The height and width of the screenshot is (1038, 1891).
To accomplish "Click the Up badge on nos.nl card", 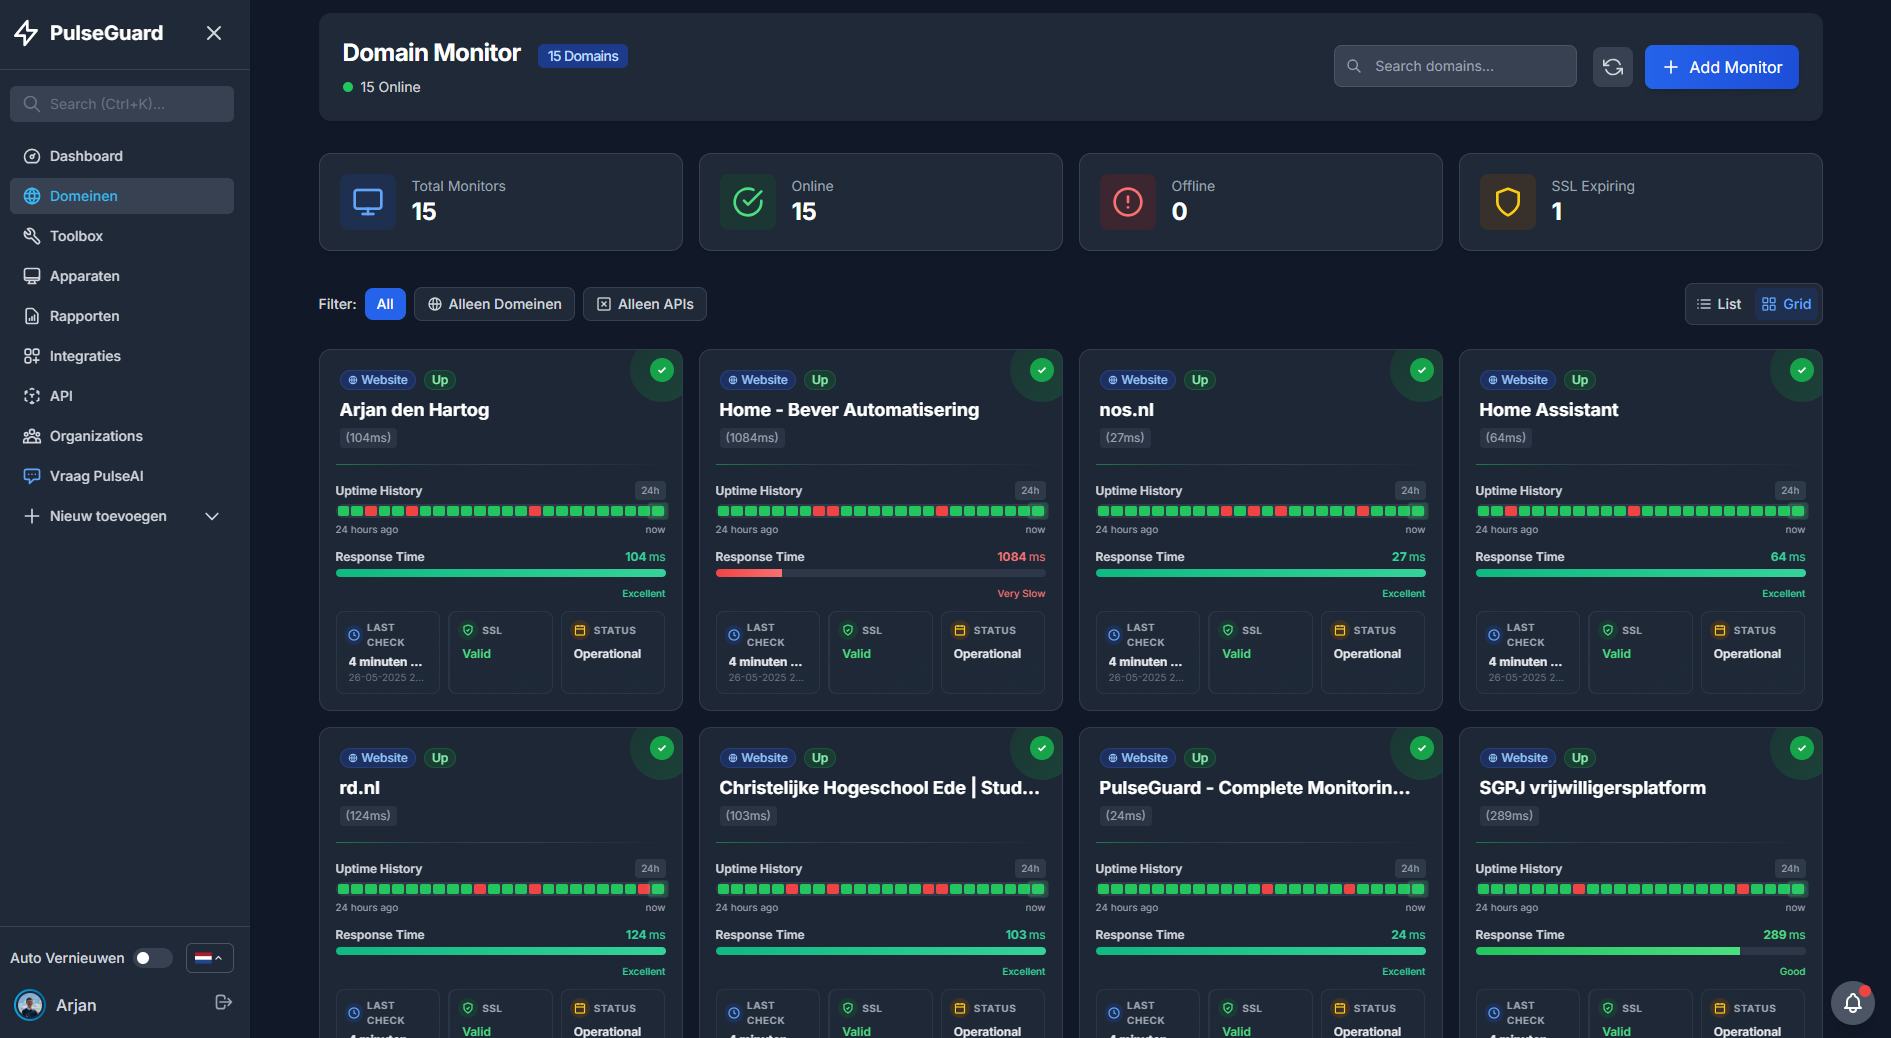I will [x=1200, y=380].
